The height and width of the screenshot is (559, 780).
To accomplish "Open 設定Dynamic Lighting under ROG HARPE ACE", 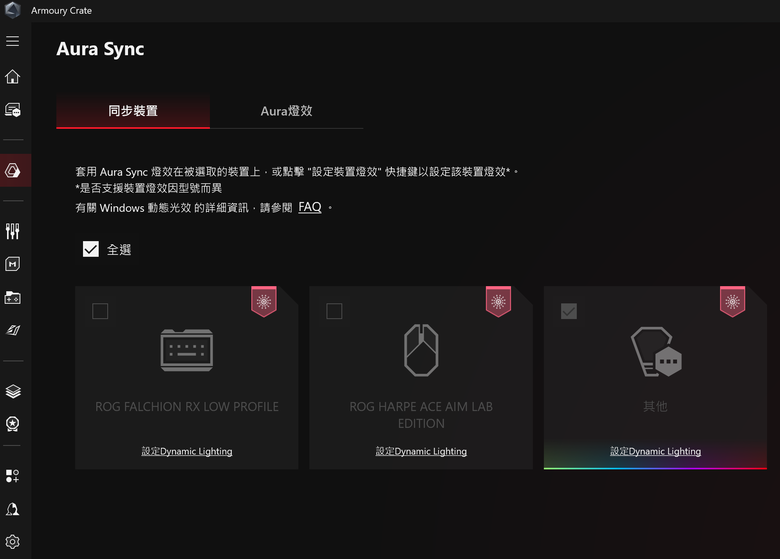I will coord(421,451).
